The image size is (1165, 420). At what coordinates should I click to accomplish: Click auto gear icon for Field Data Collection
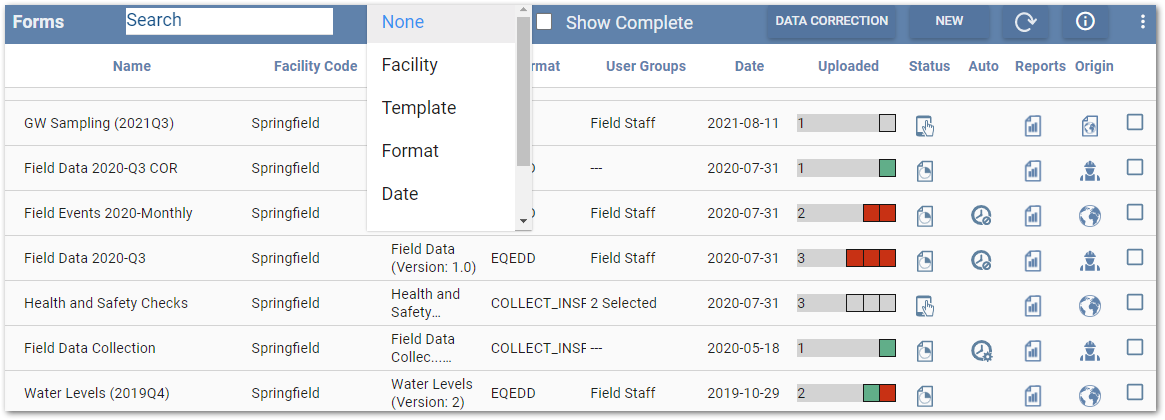point(981,350)
